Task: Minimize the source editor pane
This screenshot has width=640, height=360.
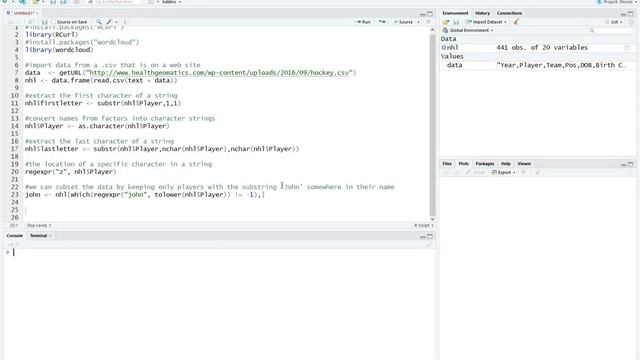Action: coord(423,14)
